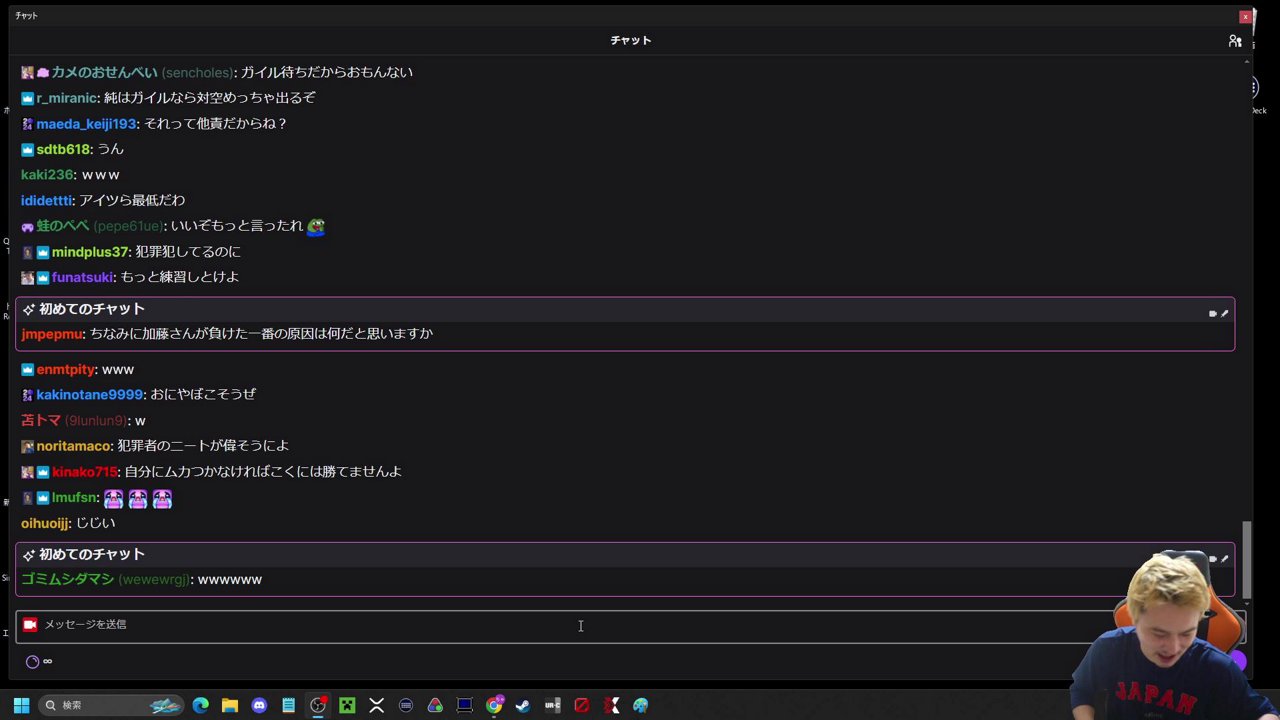Screen dimensions: 1280x720
Task: Open Discord from the taskbar
Action: (259, 705)
